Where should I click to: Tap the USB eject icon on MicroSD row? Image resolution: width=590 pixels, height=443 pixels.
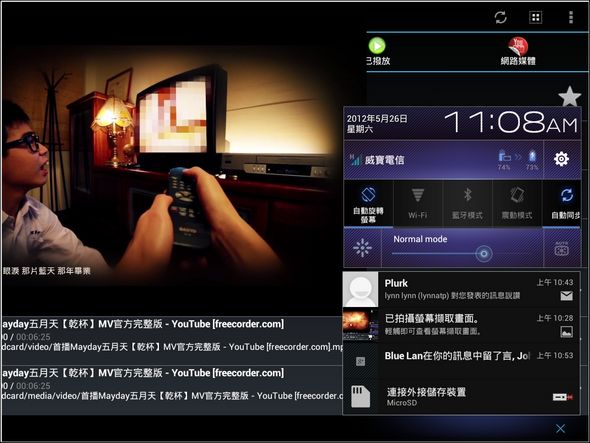[563, 397]
